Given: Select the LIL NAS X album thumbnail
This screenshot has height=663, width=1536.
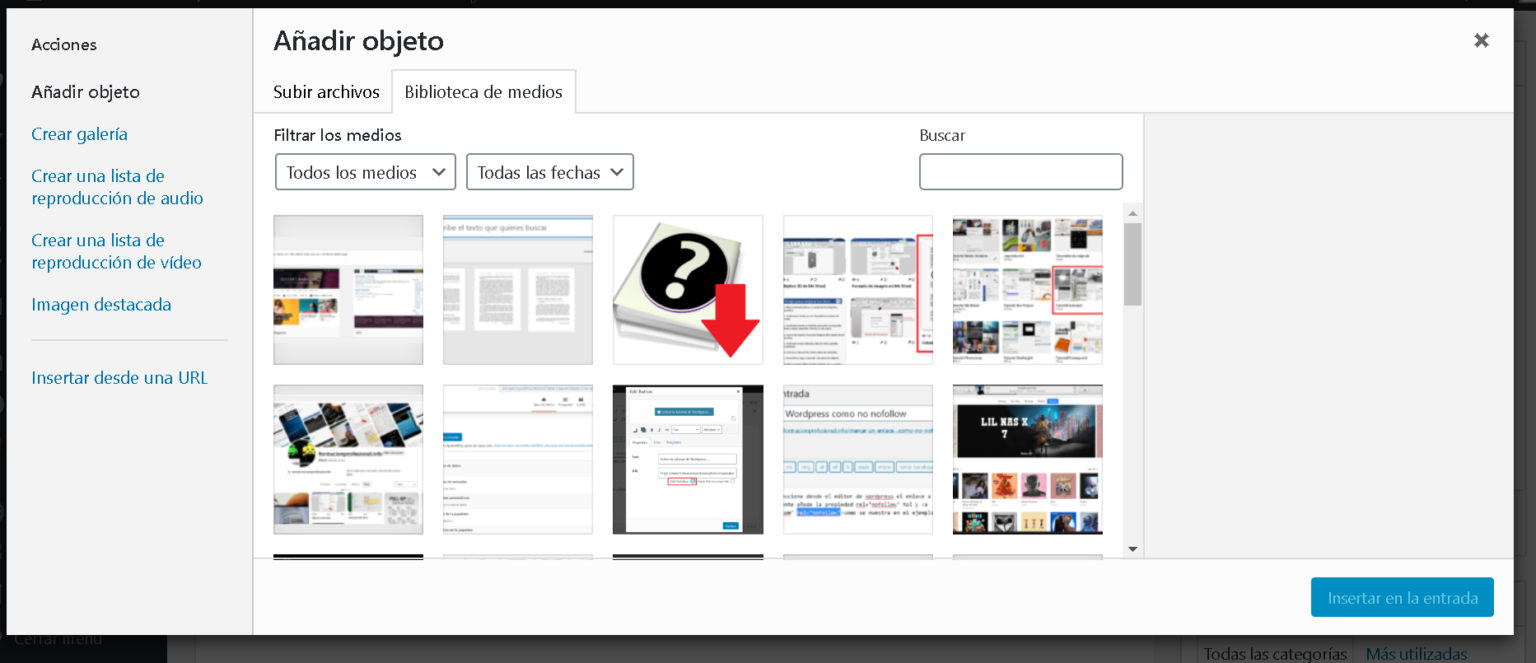Looking at the screenshot, I should click(1028, 460).
